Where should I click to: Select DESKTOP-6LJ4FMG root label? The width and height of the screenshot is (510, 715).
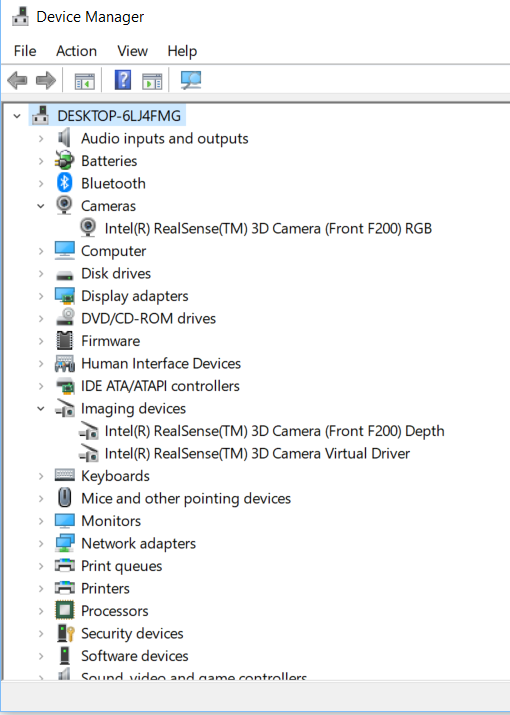[119, 116]
